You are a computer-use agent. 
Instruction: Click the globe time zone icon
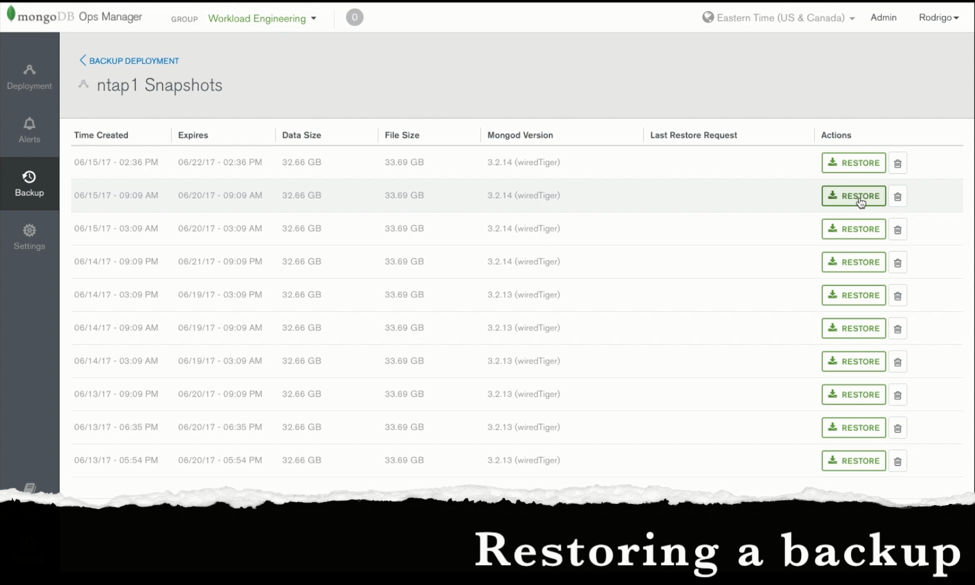[708, 17]
